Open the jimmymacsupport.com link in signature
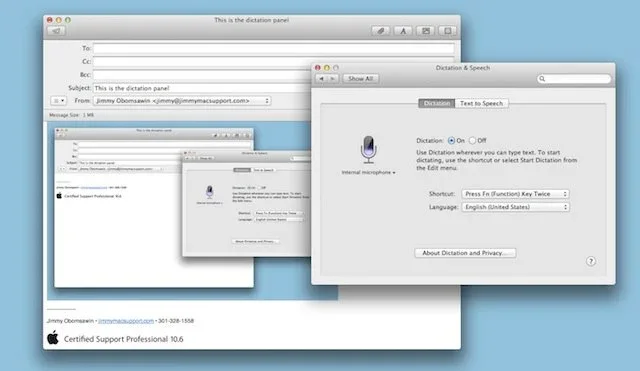The width and height of the screenshot is (640, 371). point(126,321)
